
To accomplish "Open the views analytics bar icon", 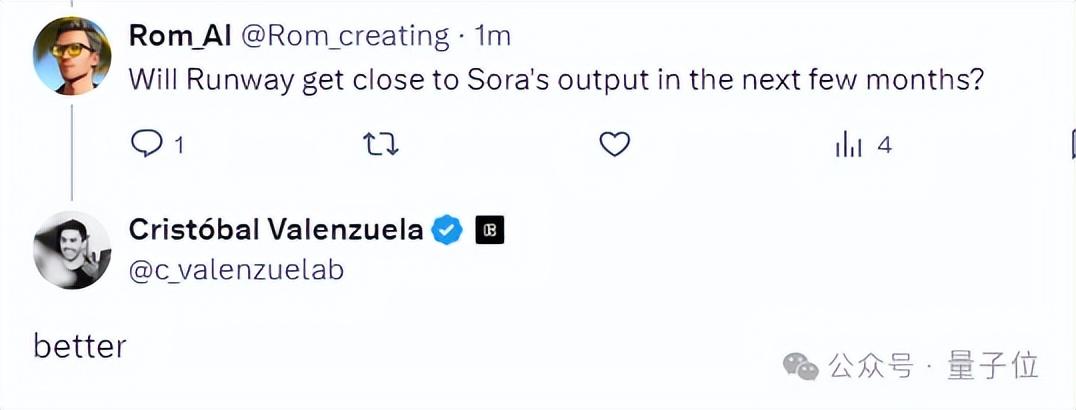I will (849, 146).
